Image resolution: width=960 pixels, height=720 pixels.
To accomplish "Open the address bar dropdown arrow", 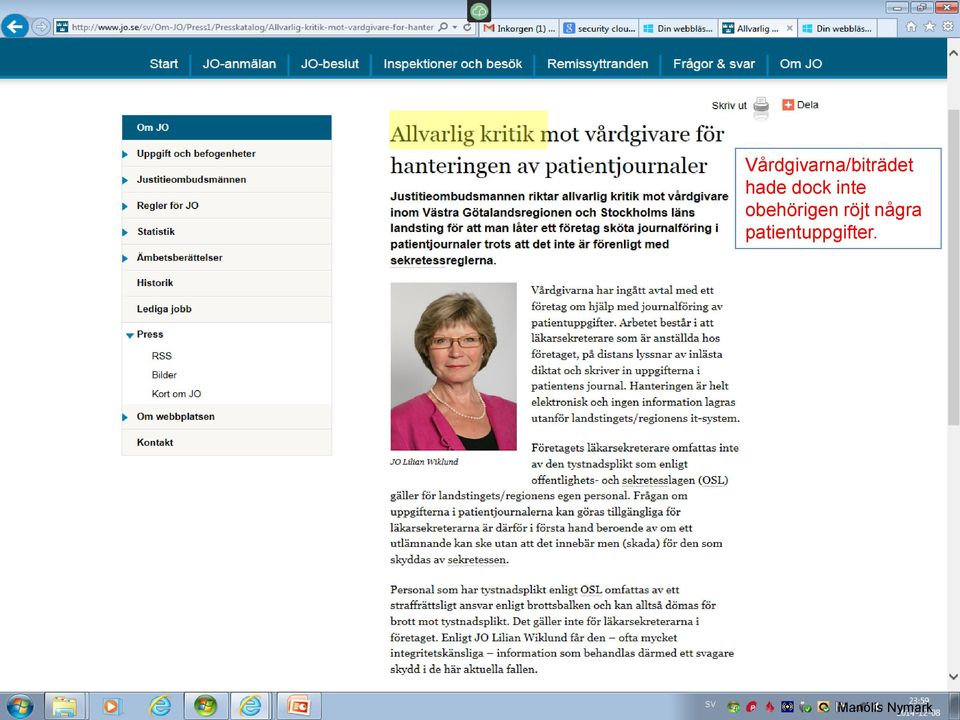I will coord(455,28).
